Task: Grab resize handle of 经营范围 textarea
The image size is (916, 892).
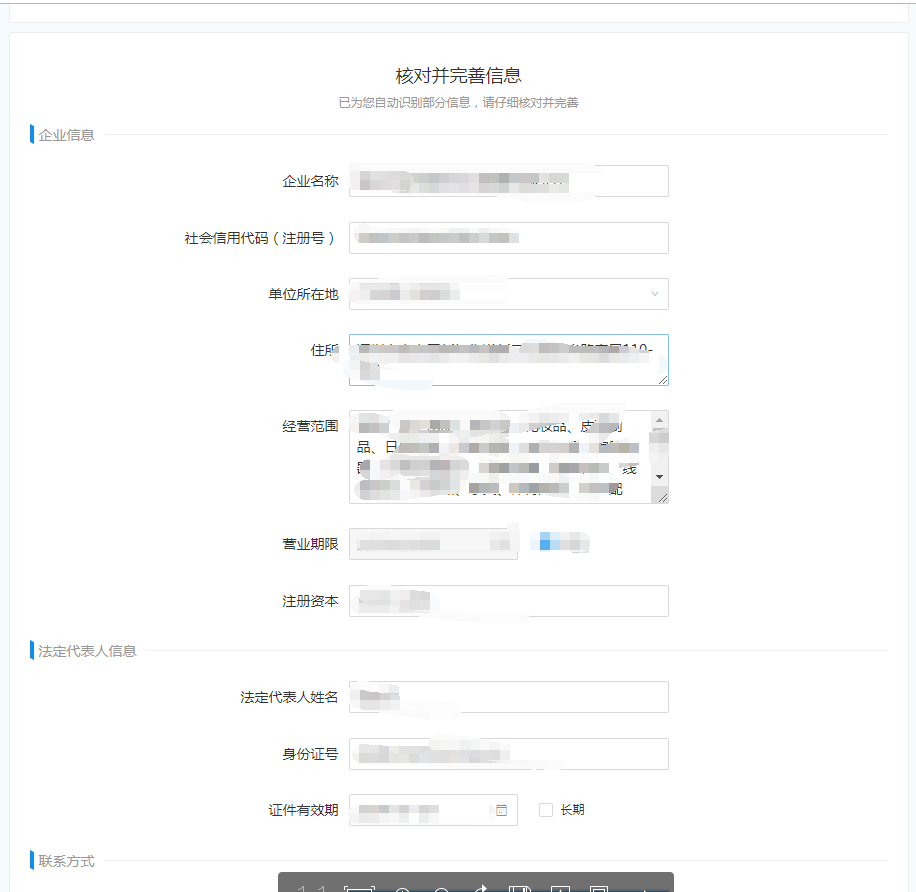Action: 663,496
